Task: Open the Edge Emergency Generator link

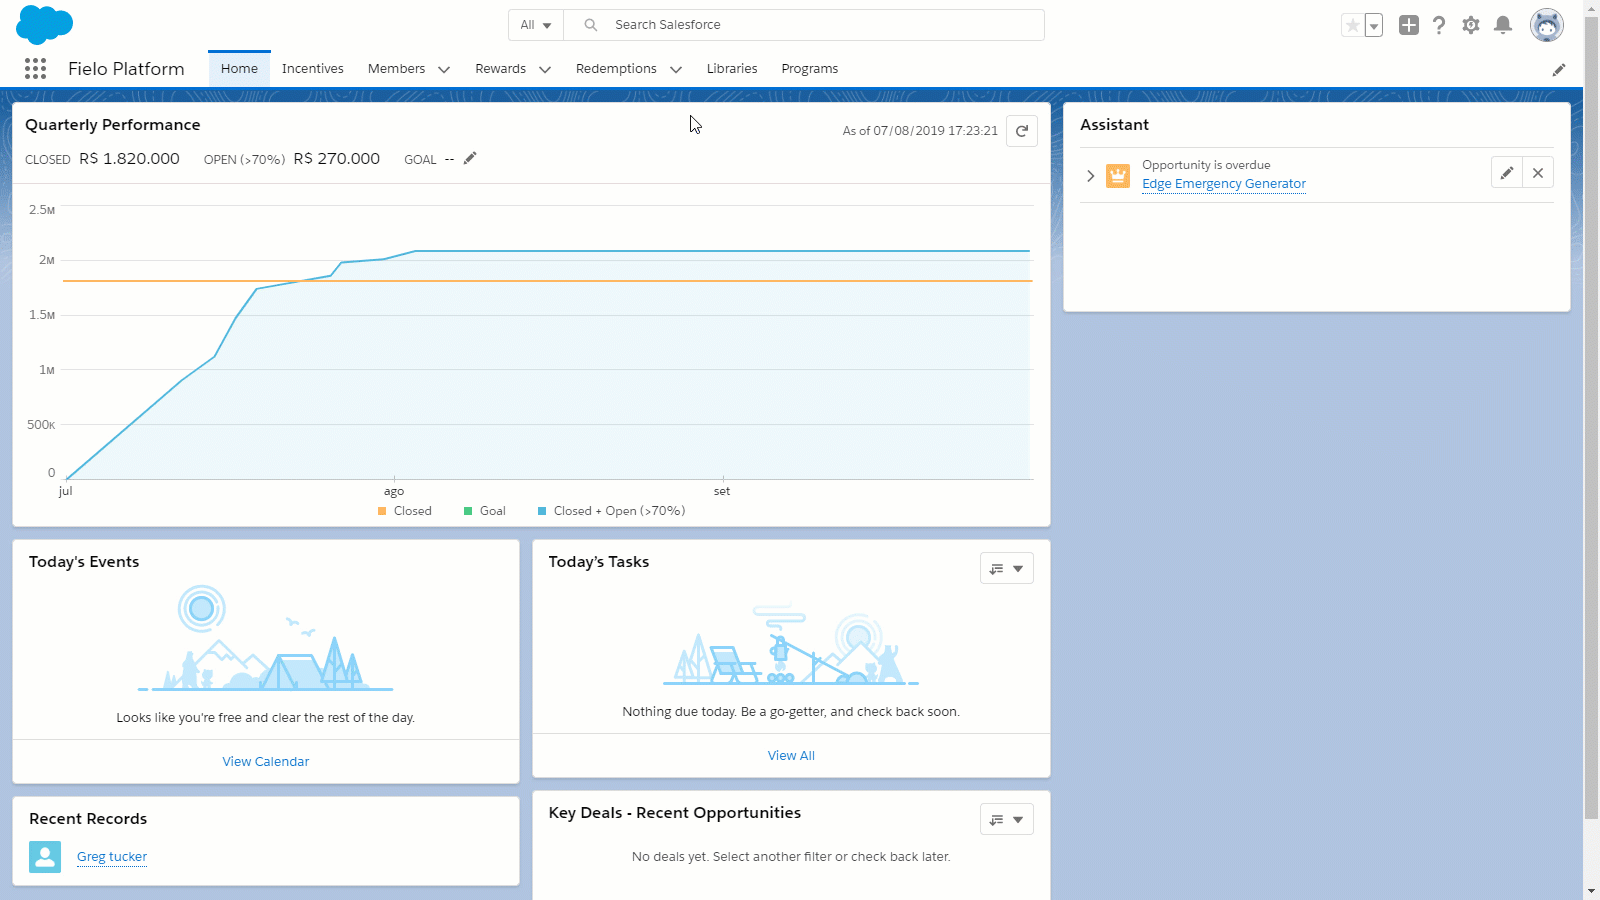Action: [x=1224, y=184]
